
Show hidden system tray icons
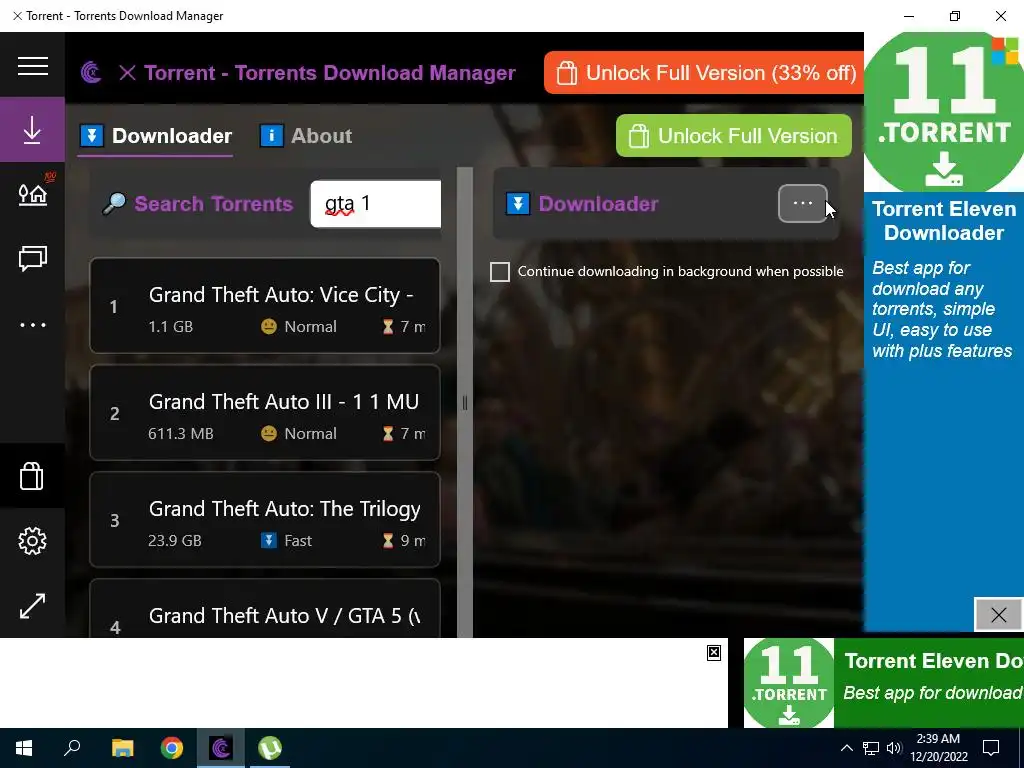846,748
